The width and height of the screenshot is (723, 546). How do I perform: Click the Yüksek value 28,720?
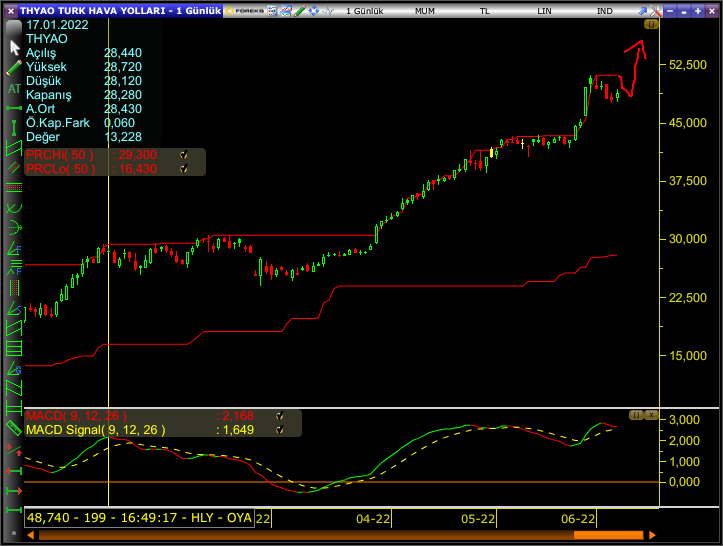(123, 67)
